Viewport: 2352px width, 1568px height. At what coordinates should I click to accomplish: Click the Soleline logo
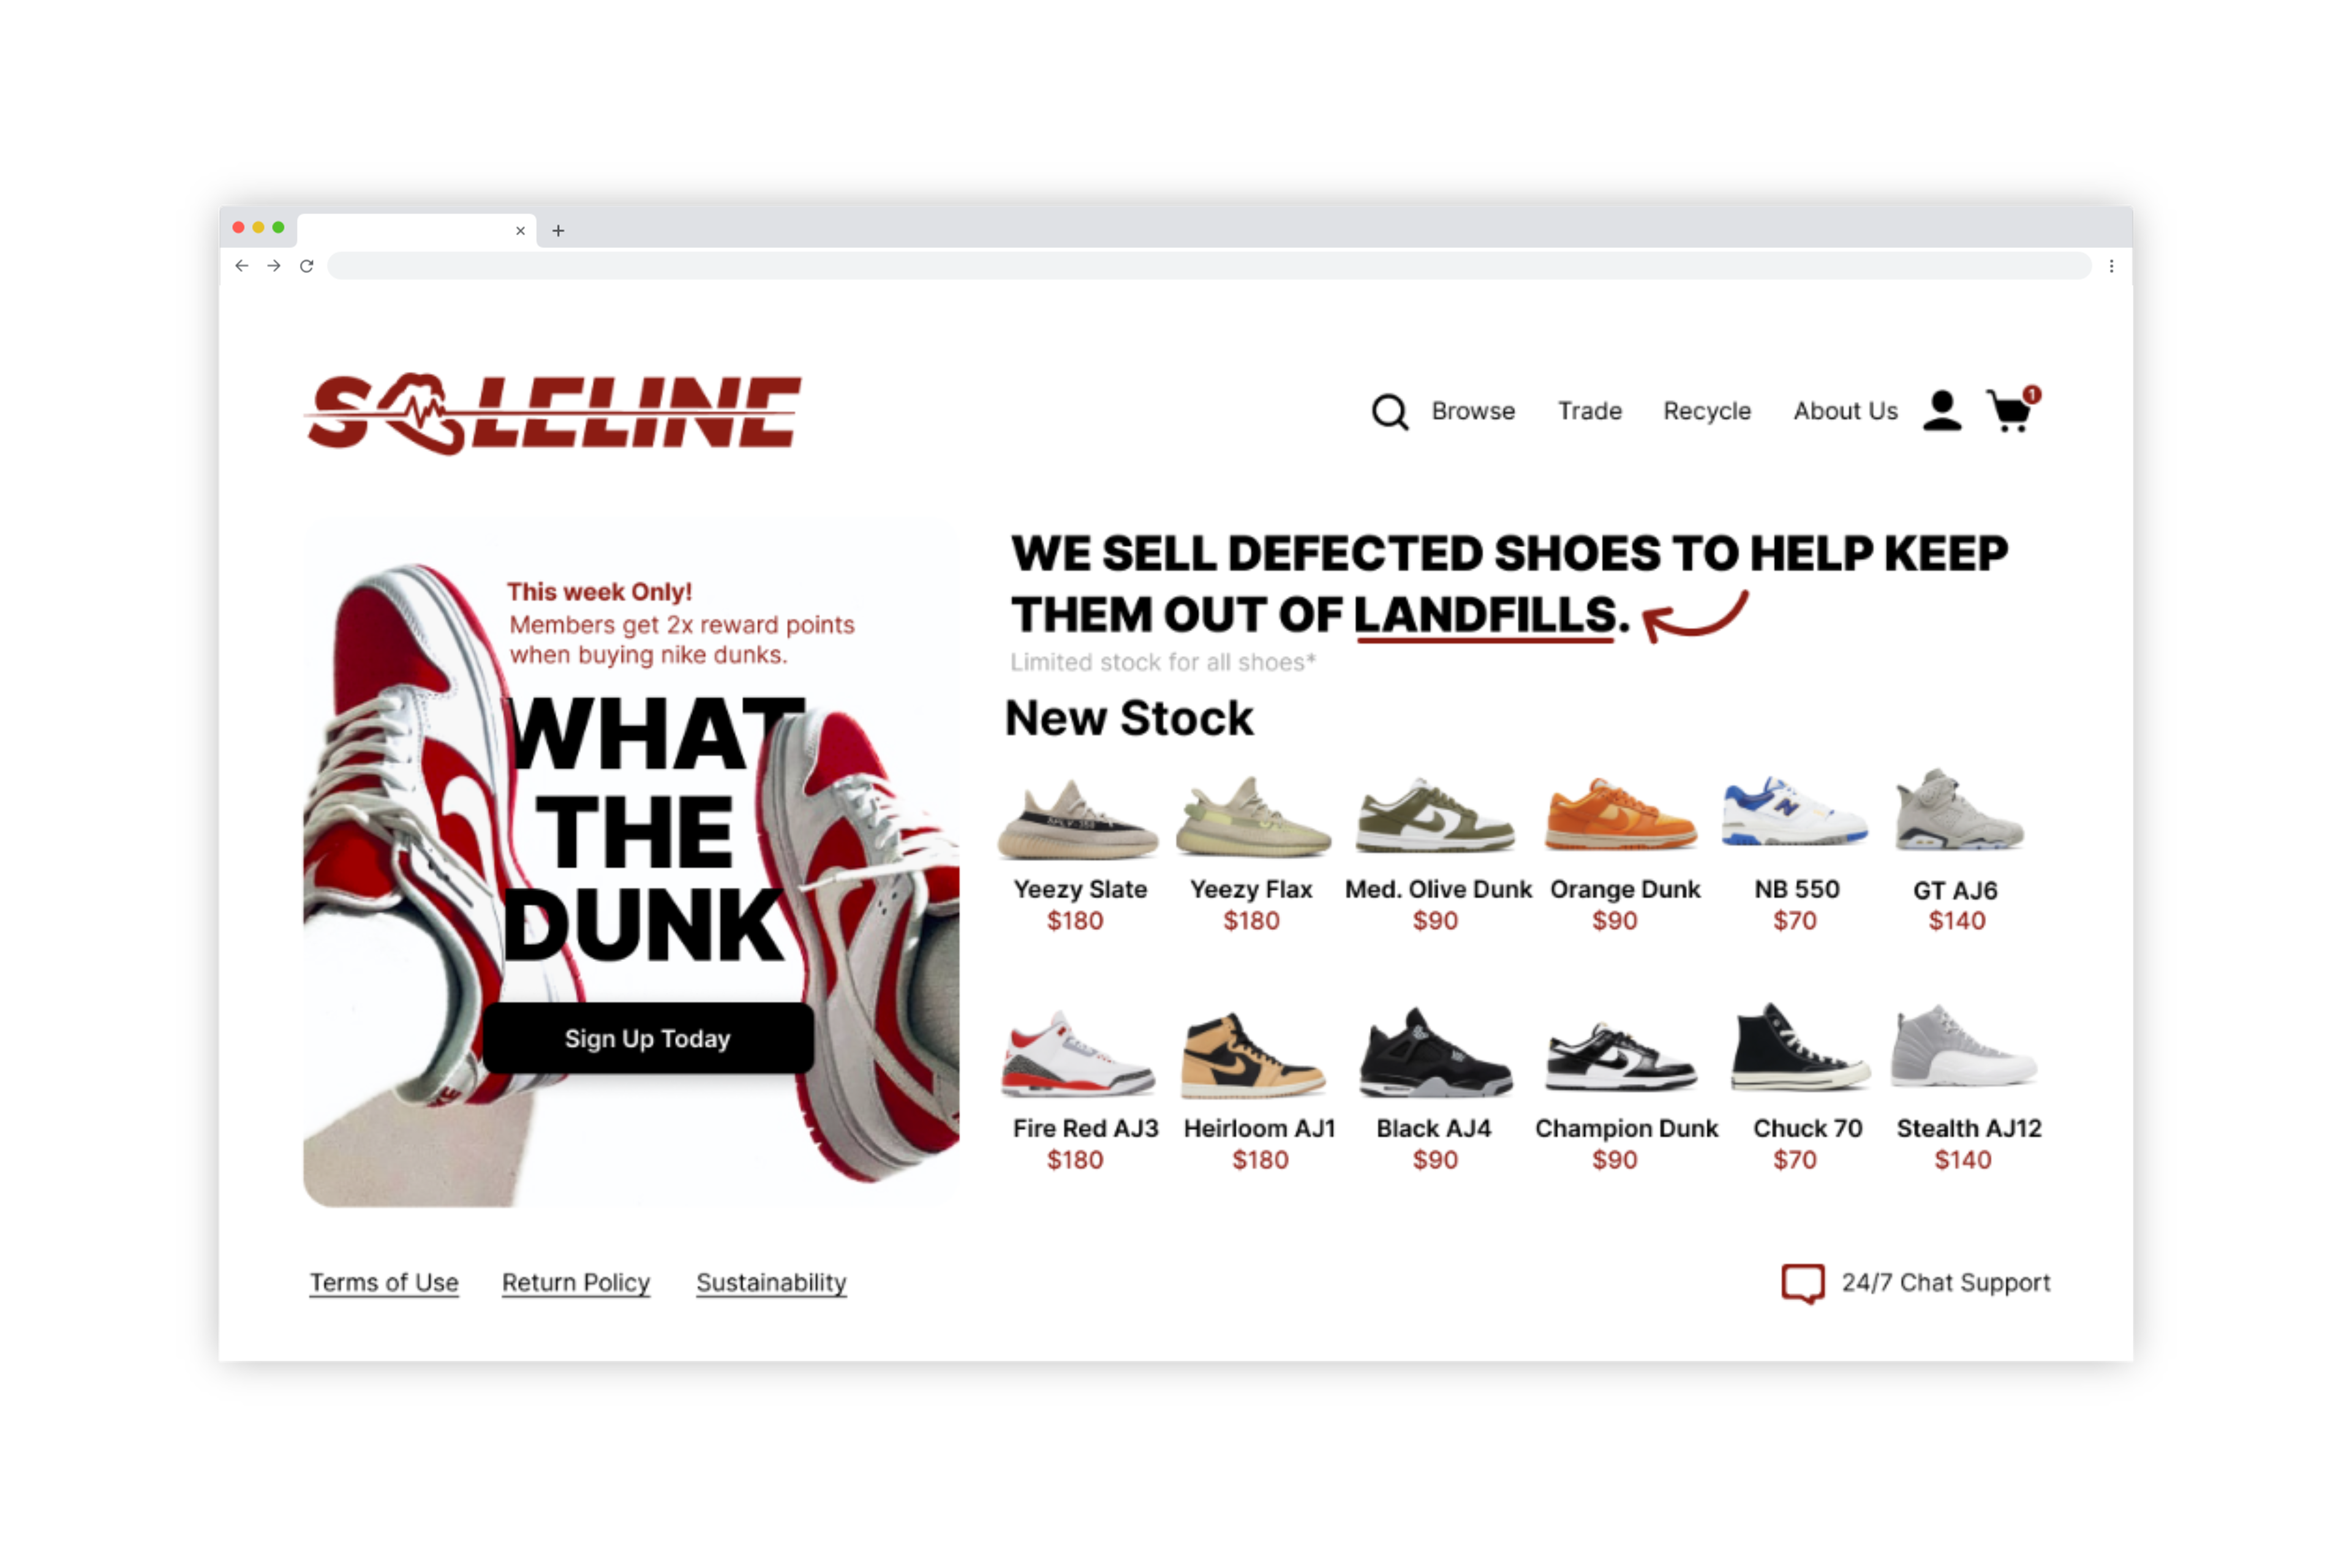click(554, 413)
